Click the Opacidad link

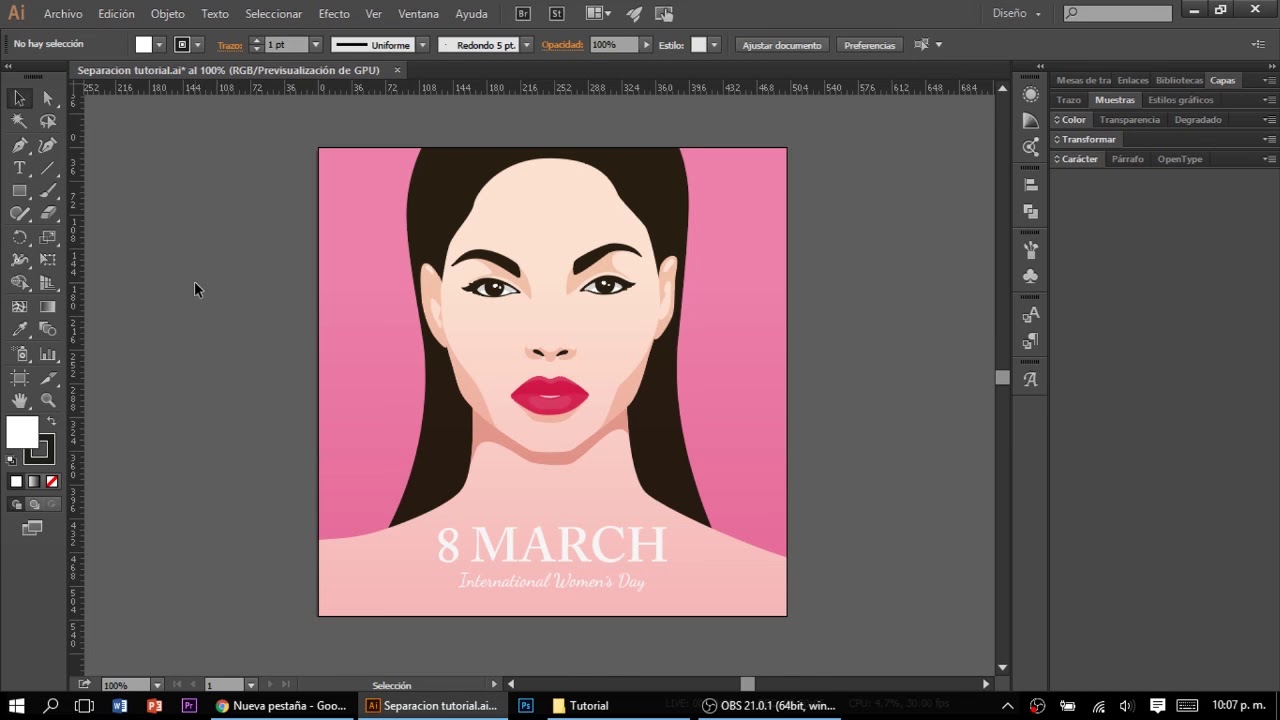pos(562,45)
